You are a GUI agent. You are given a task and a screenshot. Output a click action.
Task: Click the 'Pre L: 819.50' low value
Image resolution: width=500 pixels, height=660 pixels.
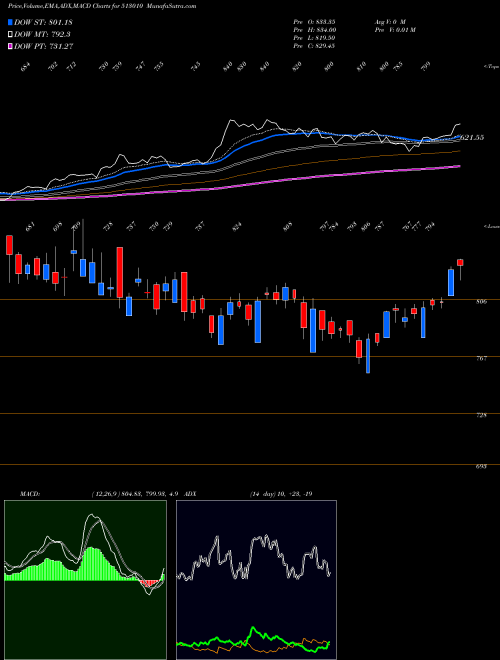pos(314,38)
